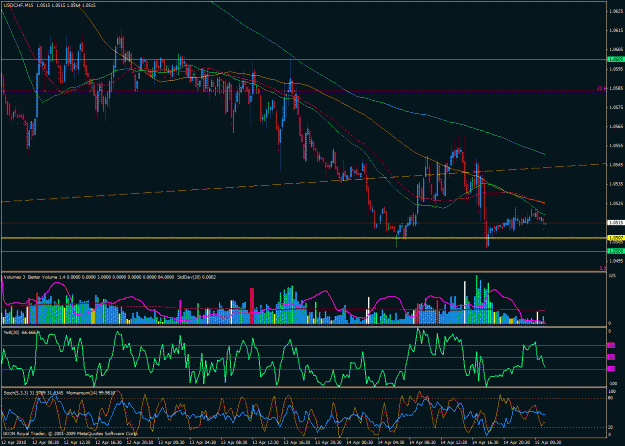Image resolution: width=625 pixels, height=446 pixels.
Task: Click the 1.0535 price scale label
Action: click(616, 184)
